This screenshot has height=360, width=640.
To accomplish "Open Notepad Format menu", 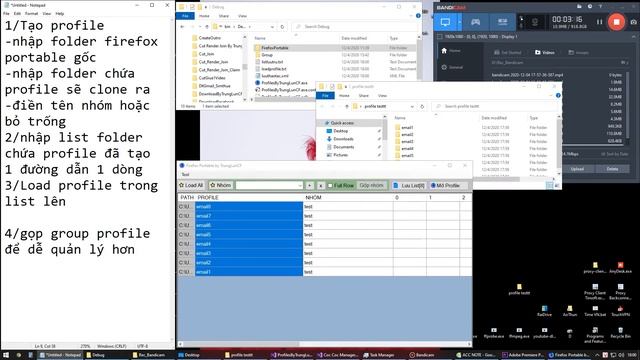I will 31,13.
